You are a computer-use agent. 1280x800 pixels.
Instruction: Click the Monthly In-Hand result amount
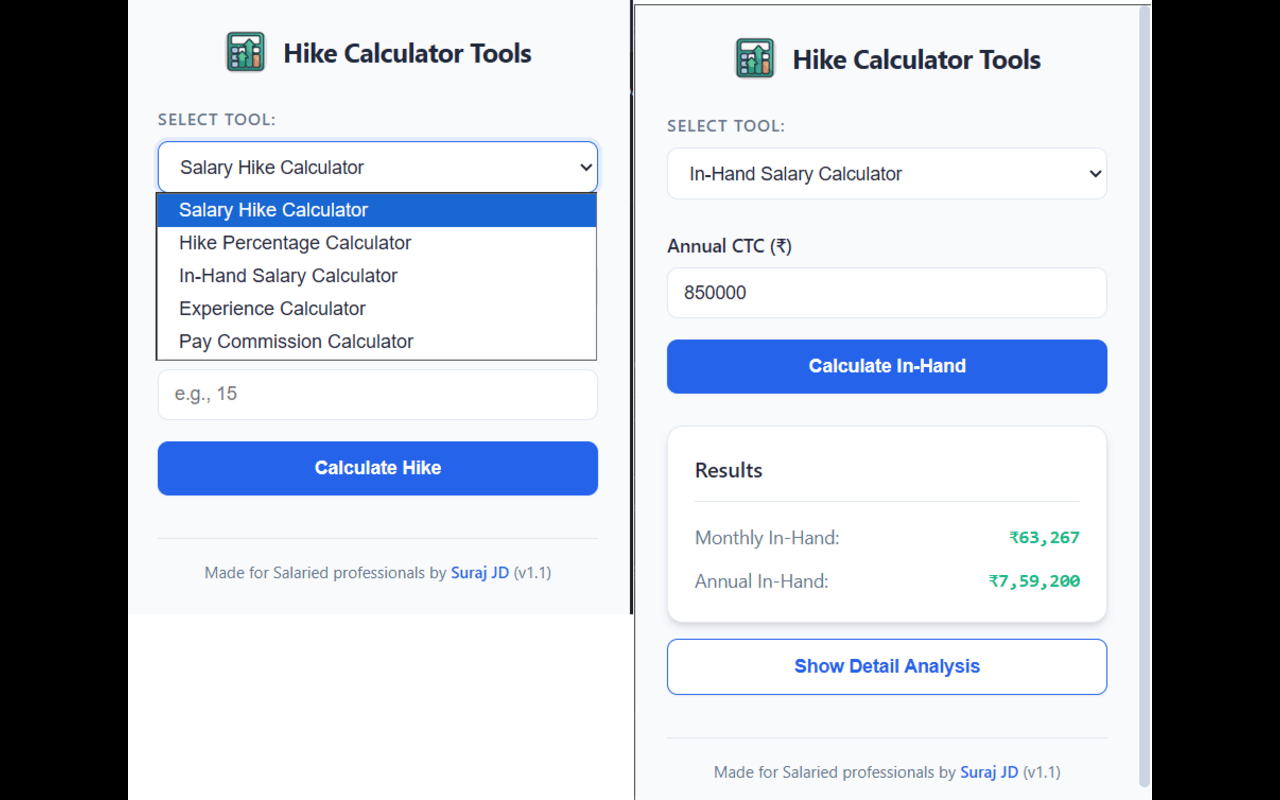tap(1044, 538)
